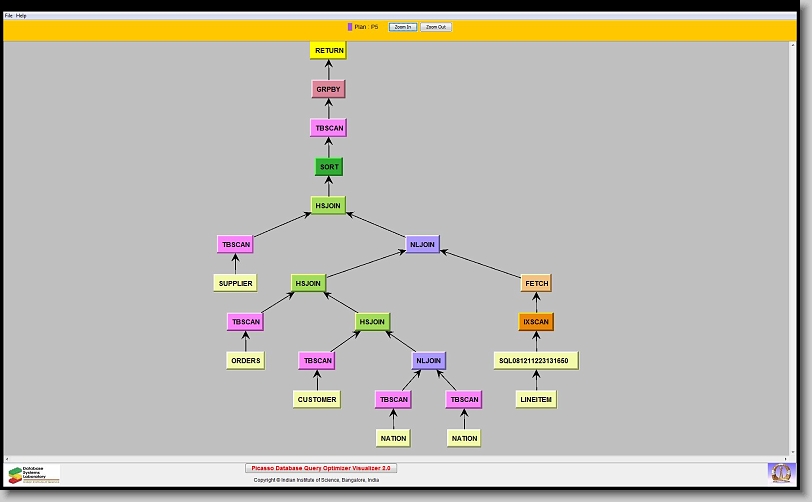Click the SUPPLIER table node
The width and height of the screenshot is (812, 502).
235,283
